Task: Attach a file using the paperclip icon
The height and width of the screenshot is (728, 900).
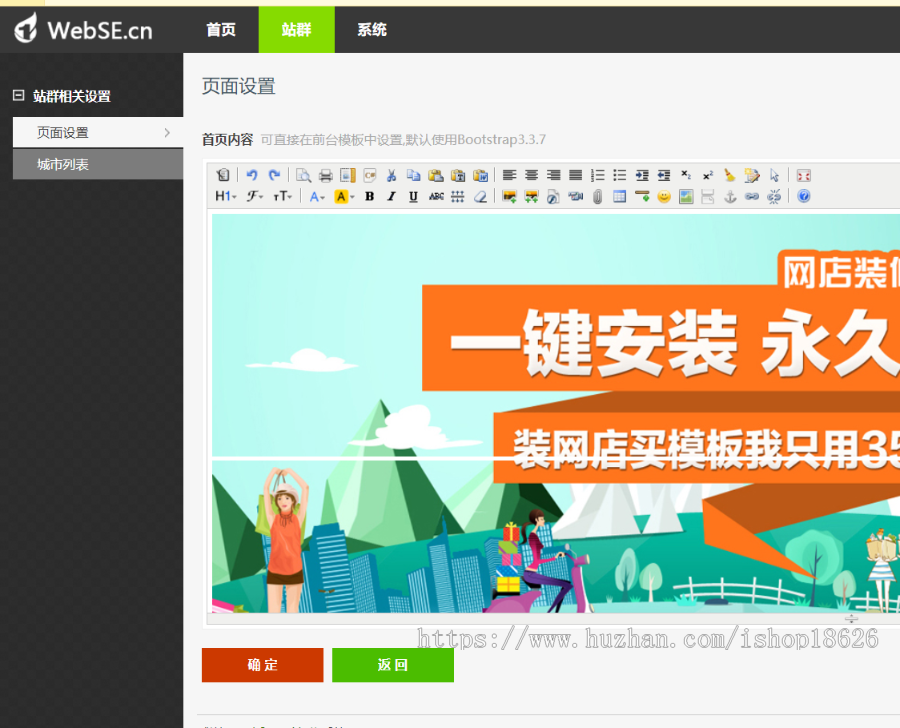Action: [x=598, y=196]
